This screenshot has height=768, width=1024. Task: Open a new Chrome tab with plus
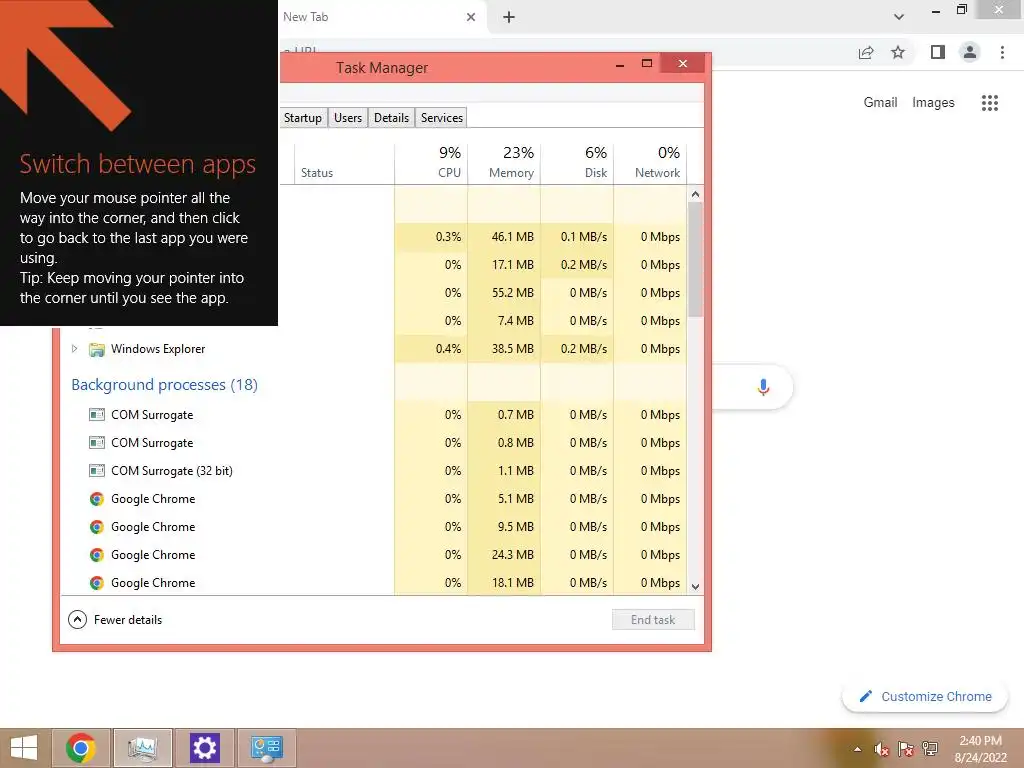tap(509, 17)
